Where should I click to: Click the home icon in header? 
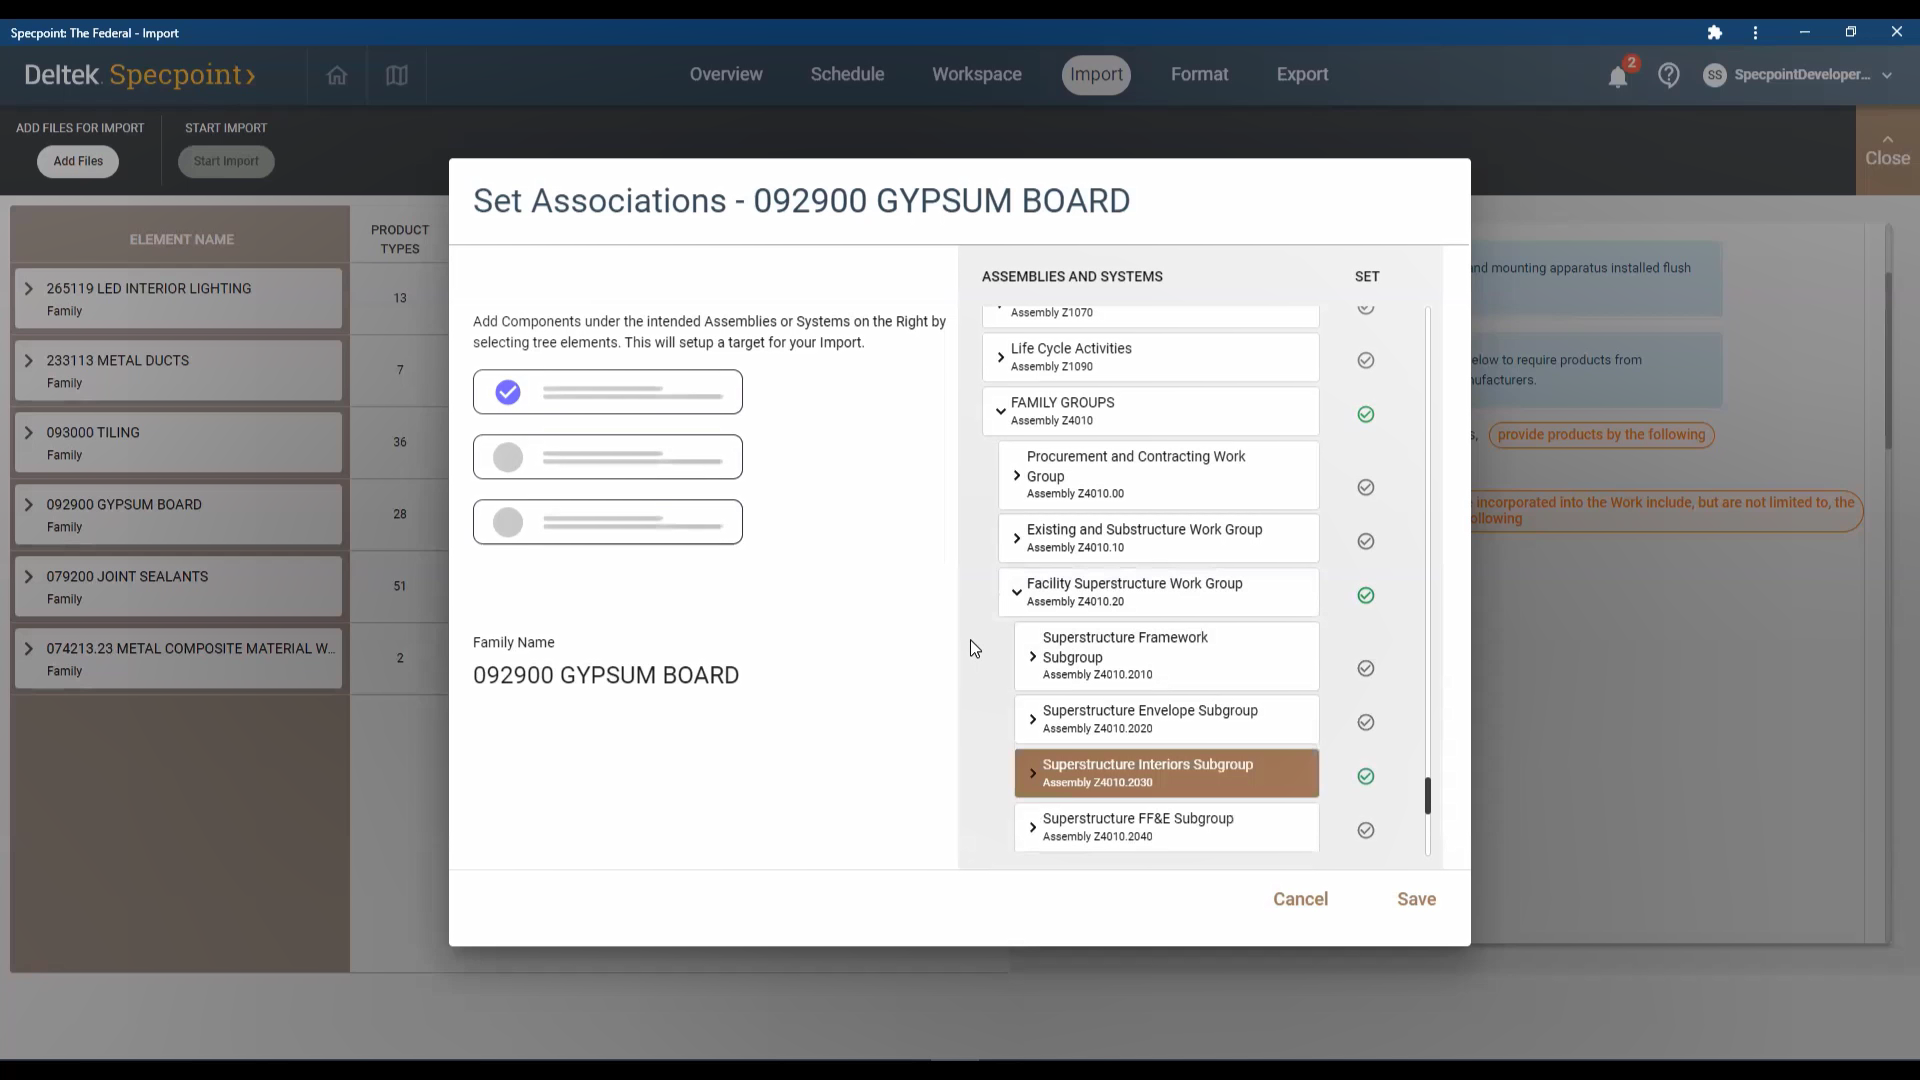[337, 75]
